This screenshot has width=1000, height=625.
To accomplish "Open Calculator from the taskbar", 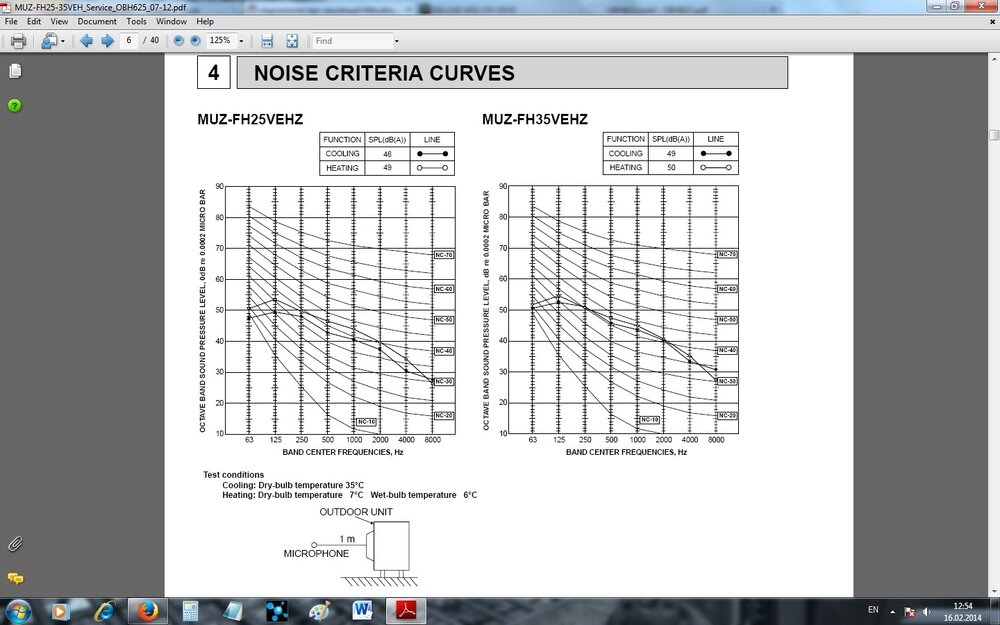I will 190,612.
